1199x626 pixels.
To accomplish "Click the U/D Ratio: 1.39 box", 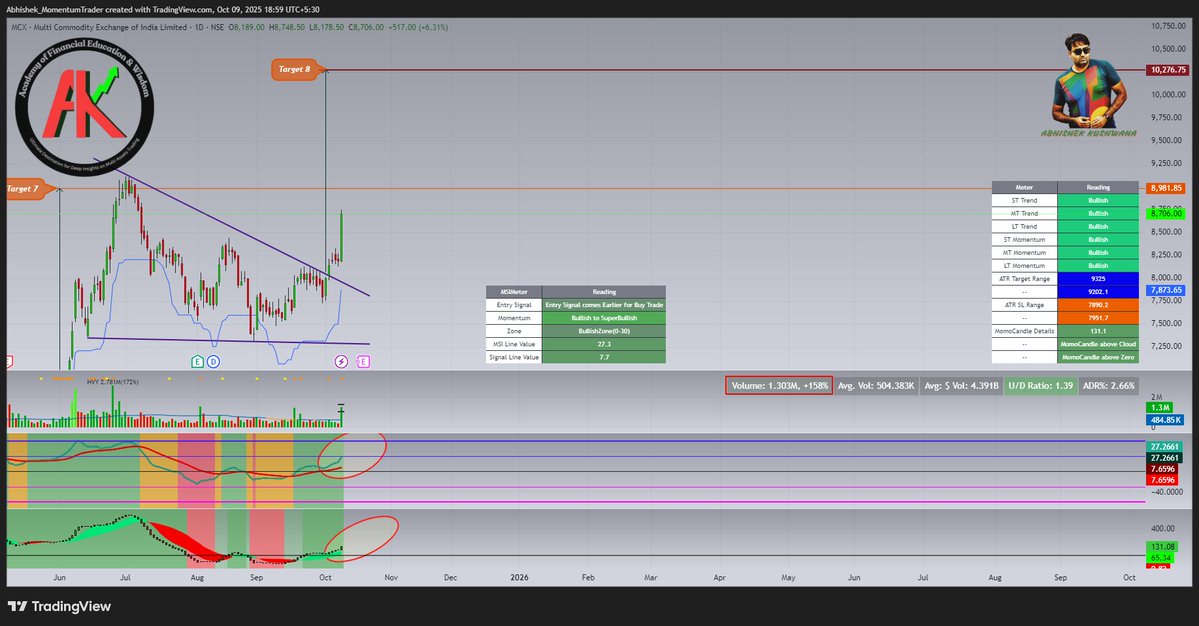I will (1040, 386).
